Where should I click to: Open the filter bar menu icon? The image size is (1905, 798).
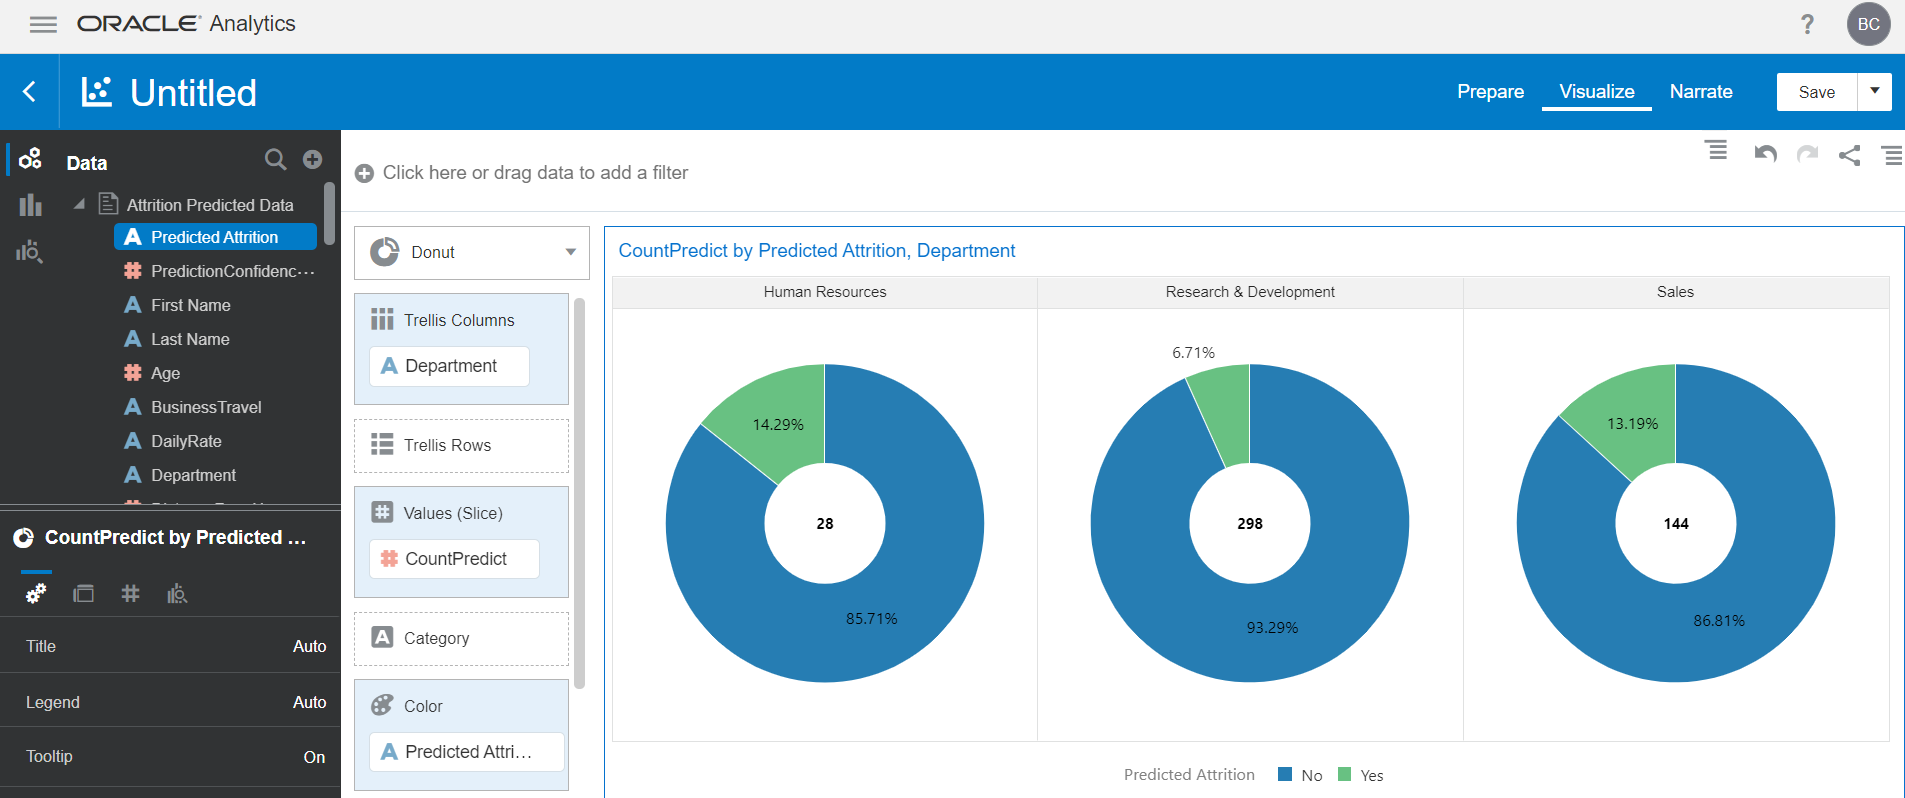point(1716,150)
